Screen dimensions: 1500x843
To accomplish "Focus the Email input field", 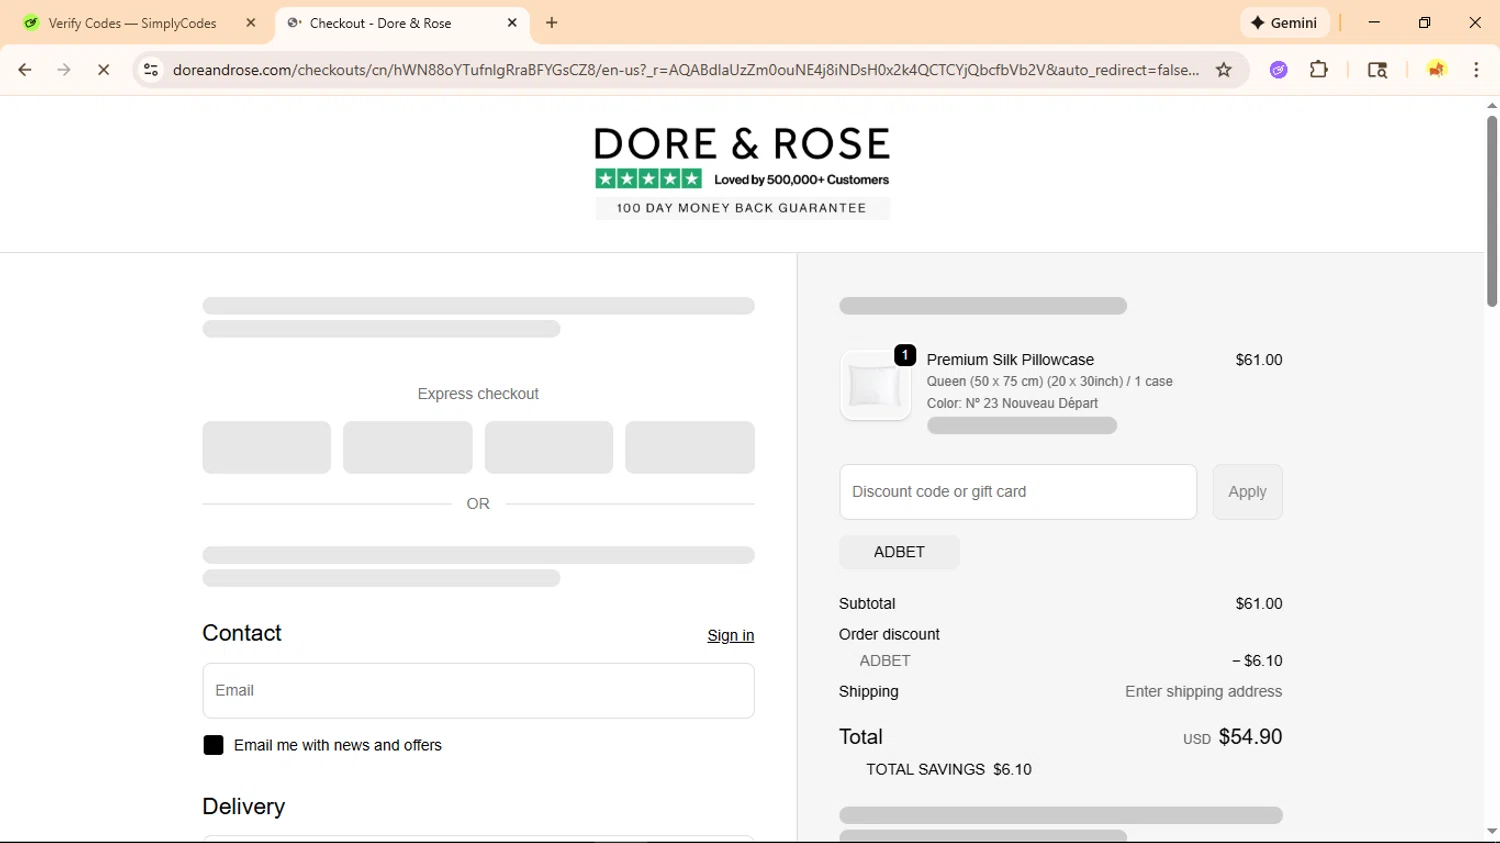I will [x=478, y=691].
